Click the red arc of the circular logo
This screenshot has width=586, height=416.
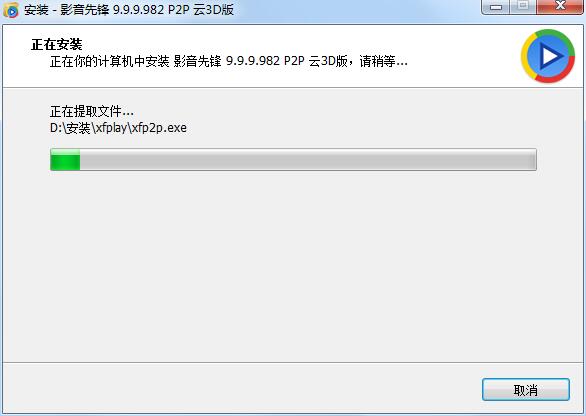tap(559, 74)
